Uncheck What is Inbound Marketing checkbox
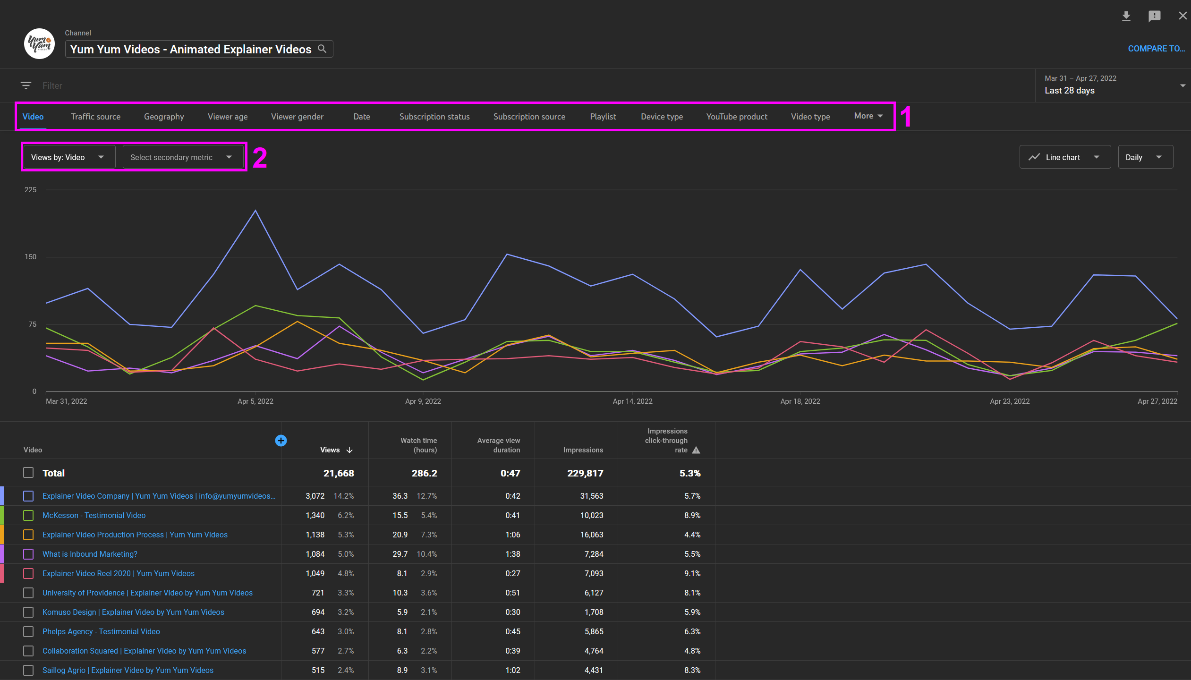The width and height of the screenshot is (1191, 680). pyautogui.click(x=28, y=554)
